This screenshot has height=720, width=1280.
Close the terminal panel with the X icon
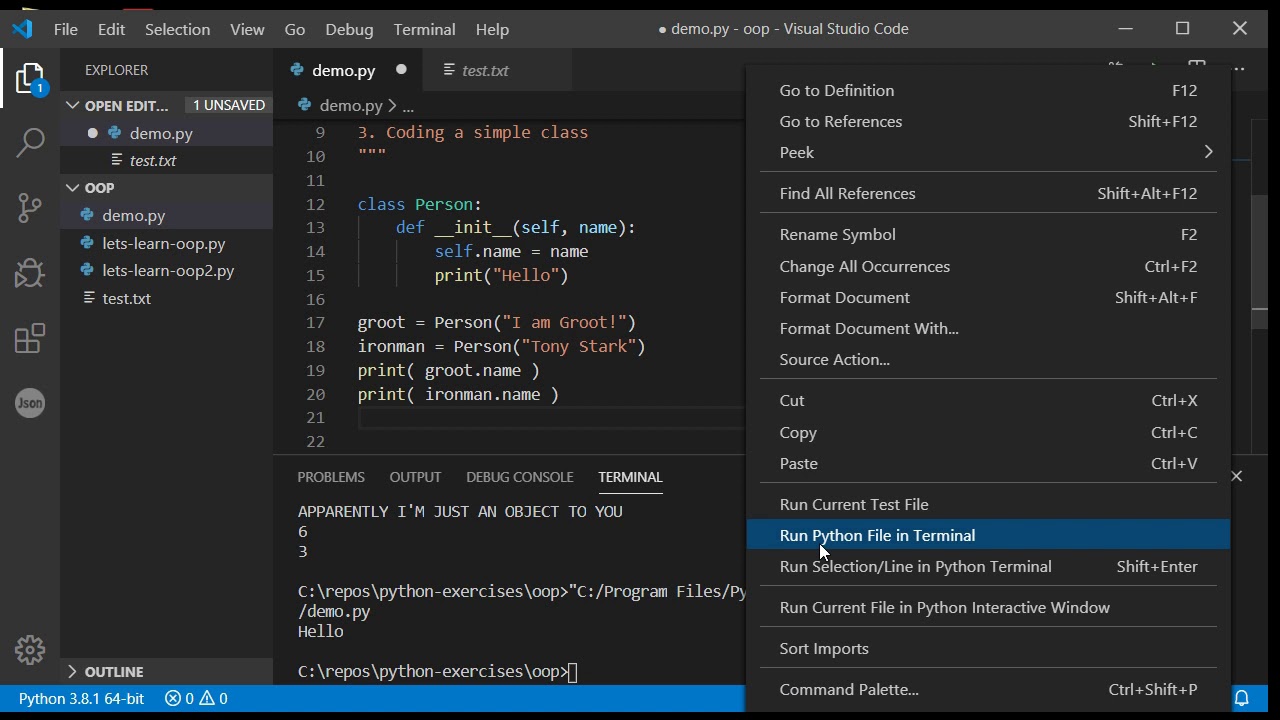click(x=1237, y=476)
